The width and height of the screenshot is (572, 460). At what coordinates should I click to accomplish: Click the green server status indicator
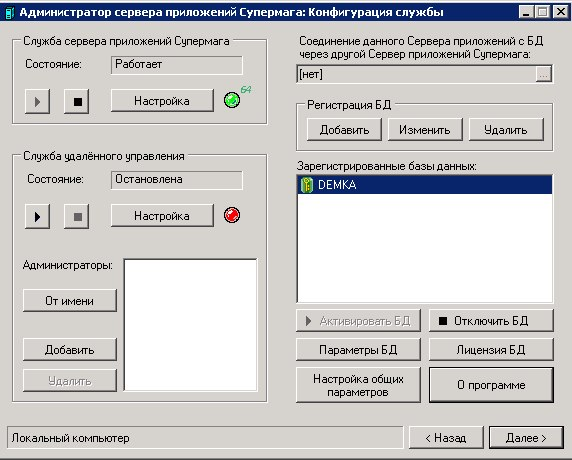pyautogui.click(x=232, y=100)
